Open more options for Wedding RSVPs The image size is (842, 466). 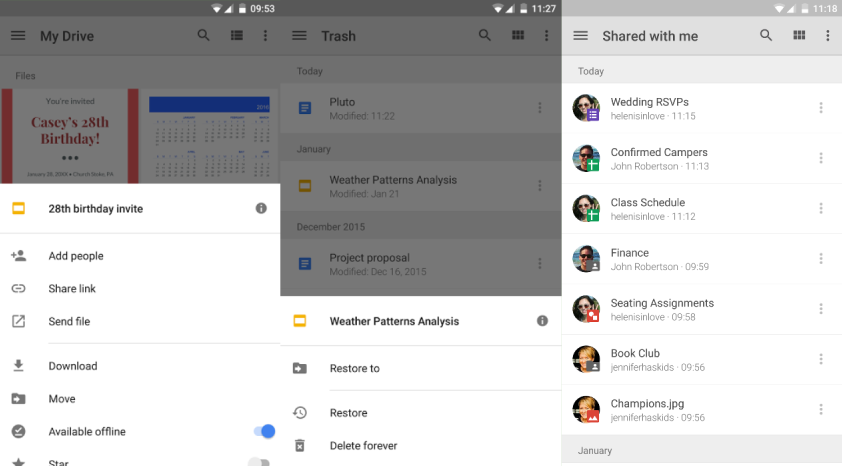pyautogui.click(x=821, y=108)
